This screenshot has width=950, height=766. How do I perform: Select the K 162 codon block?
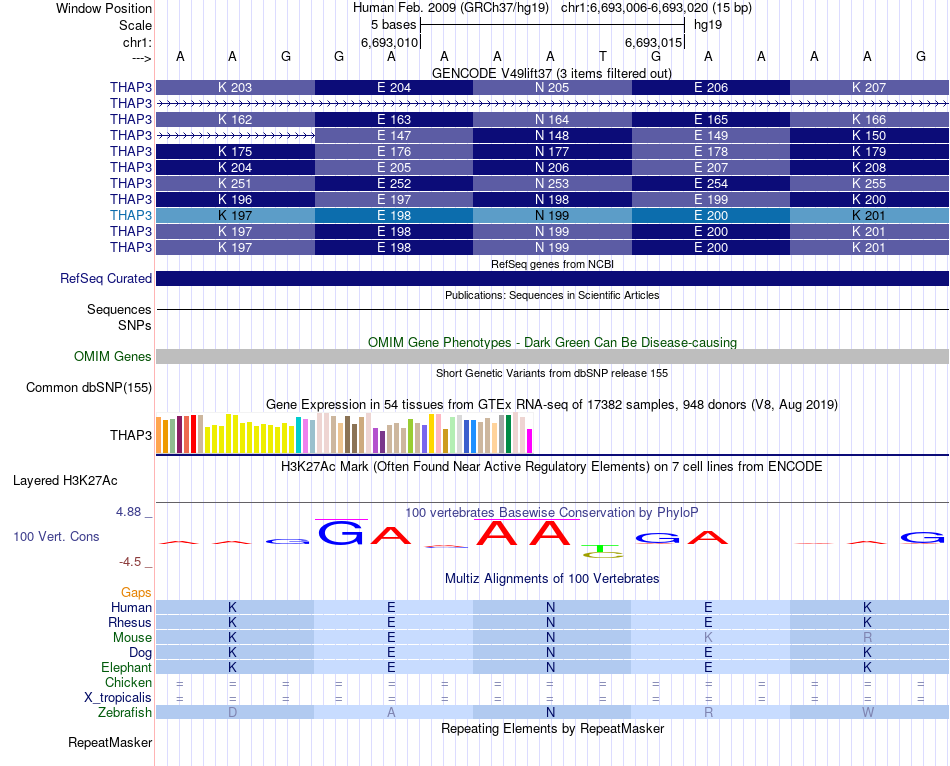click(235, 119)
